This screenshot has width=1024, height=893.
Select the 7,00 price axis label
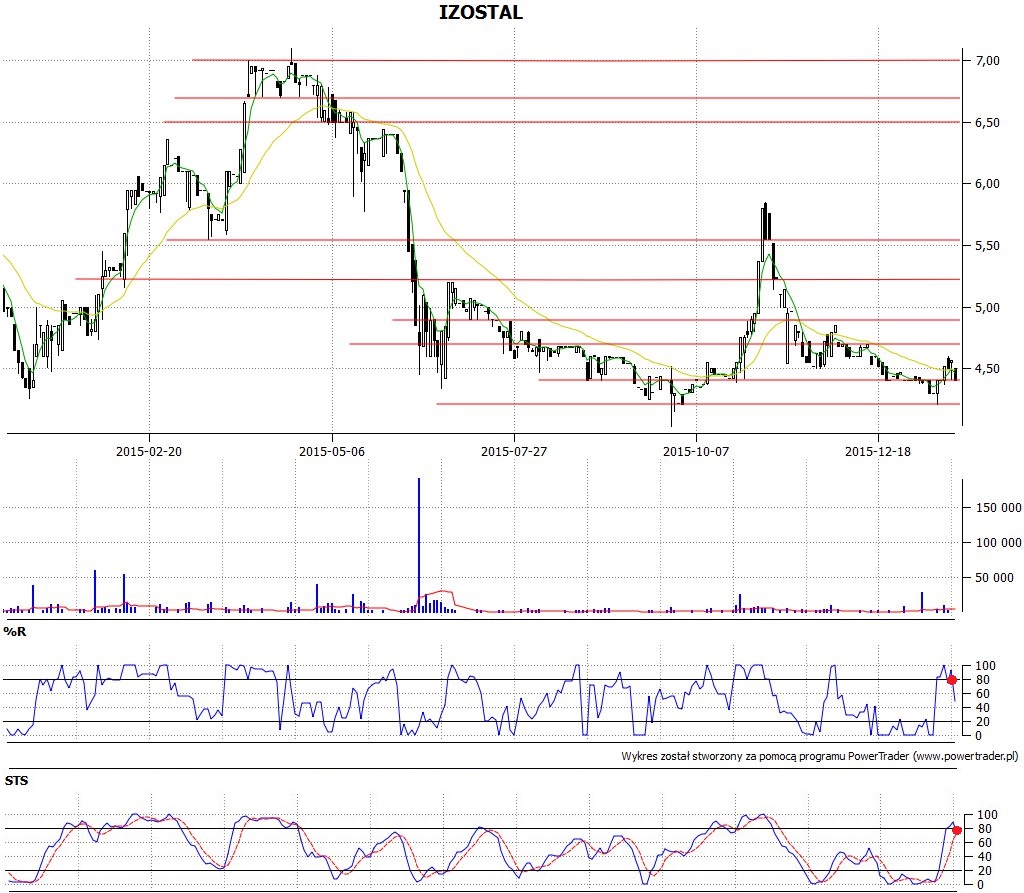click(987, 61)
